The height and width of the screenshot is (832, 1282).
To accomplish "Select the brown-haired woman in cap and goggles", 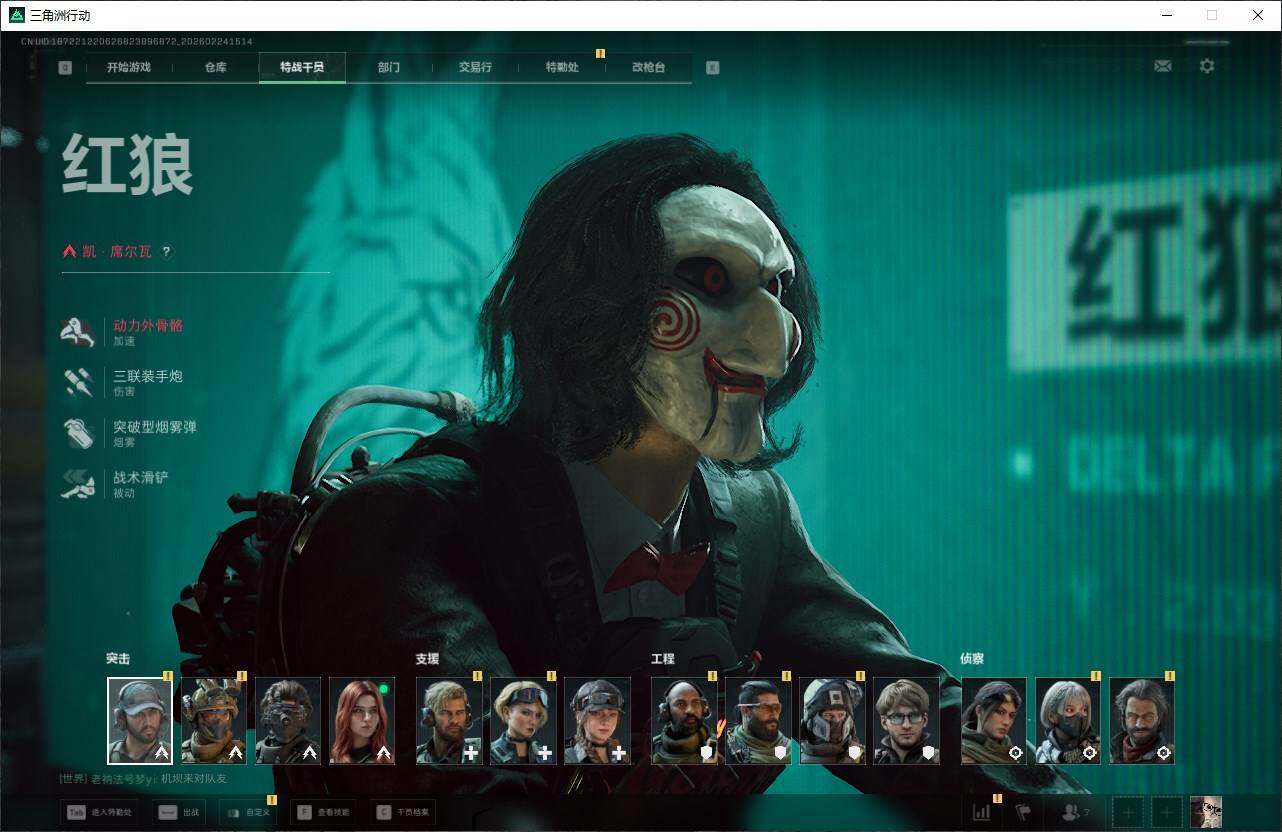I will pos(597,721).
